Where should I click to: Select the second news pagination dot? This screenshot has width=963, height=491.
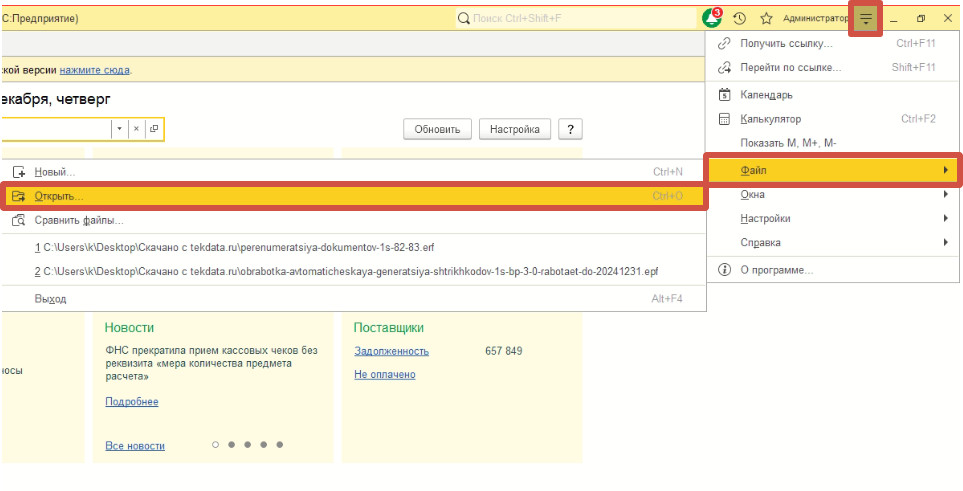click(x=232, y=444)
